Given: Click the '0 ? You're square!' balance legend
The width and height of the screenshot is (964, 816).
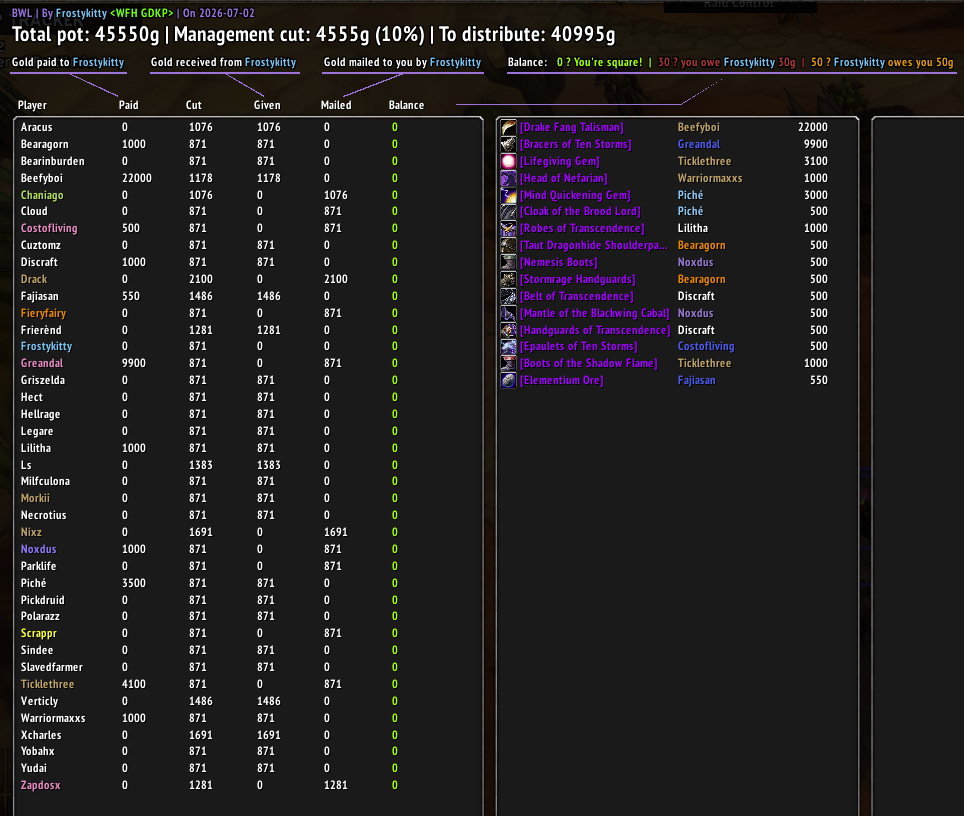Looking at the screenshot, I should (599, 62).
